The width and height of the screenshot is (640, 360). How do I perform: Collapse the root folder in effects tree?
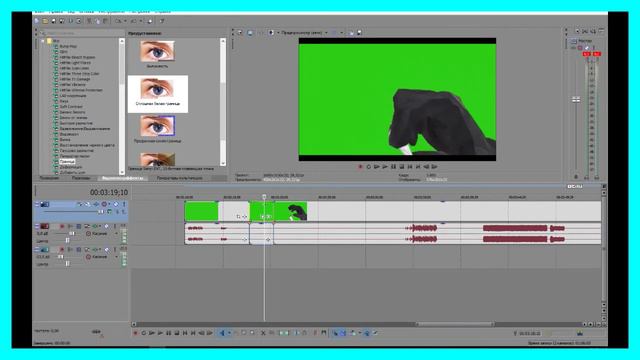pyautogui.click(x=43, y=41)
